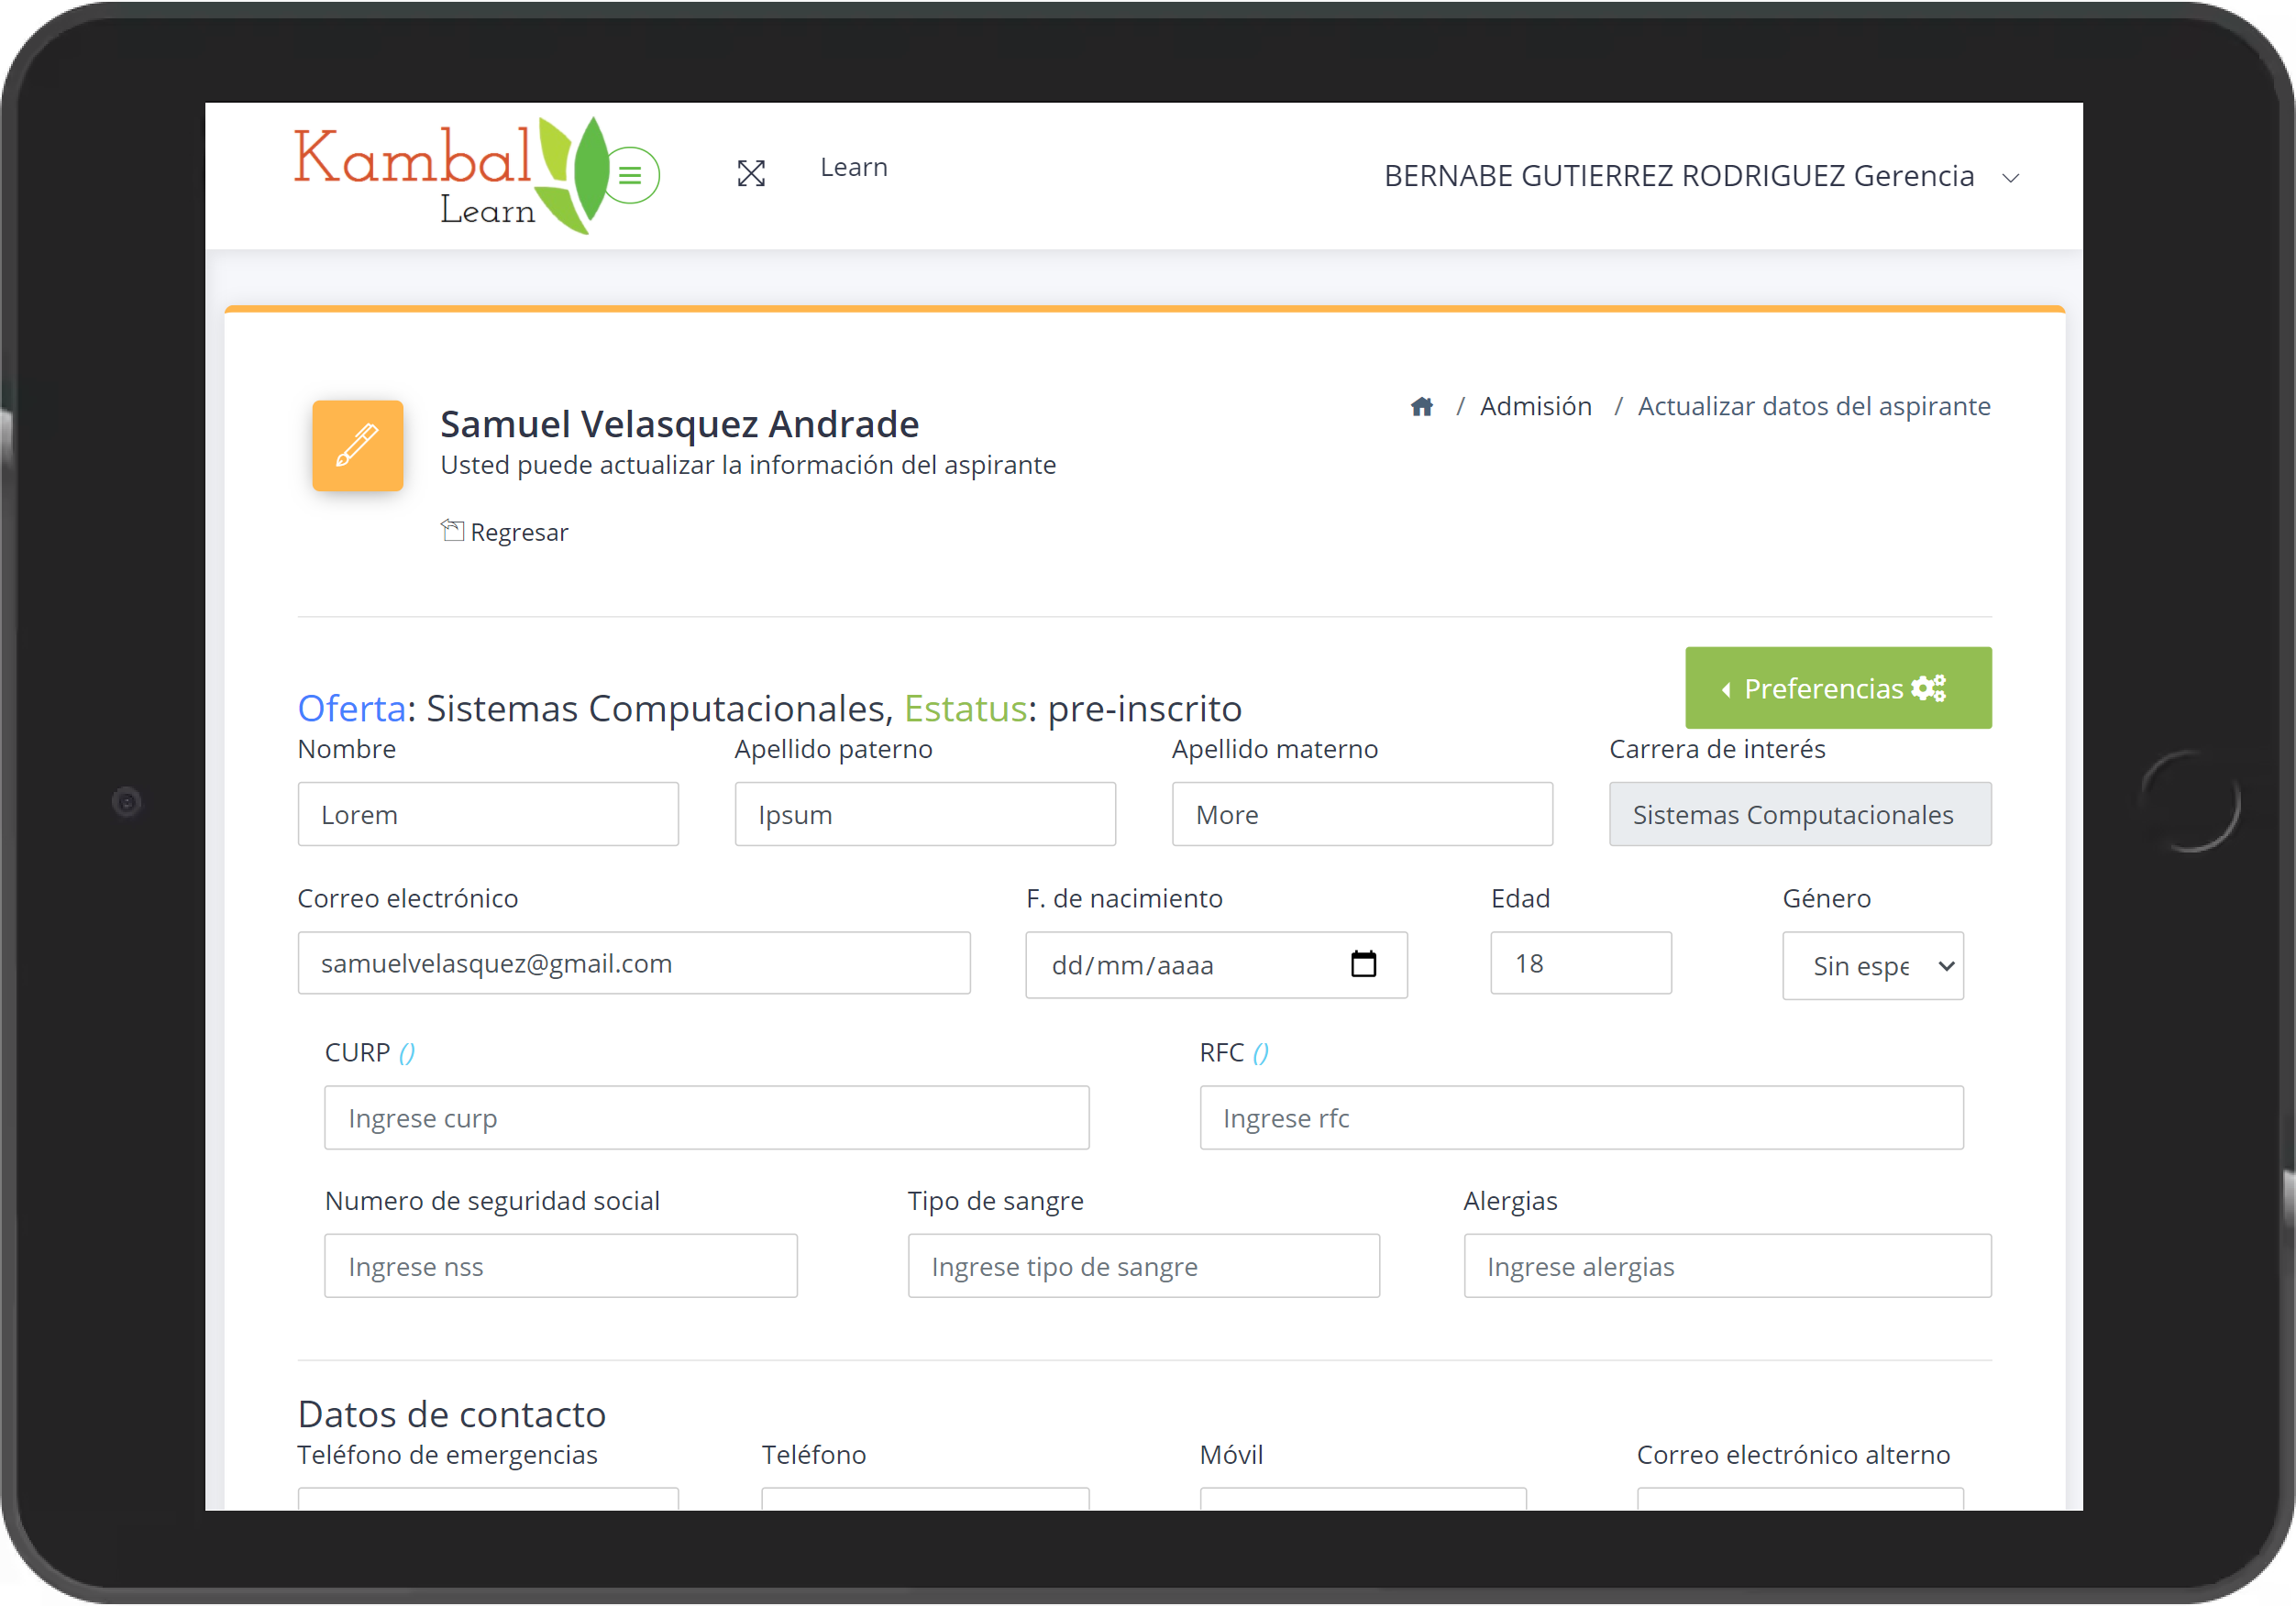2296x1606 pixels.
Task: Click the Actualizar datos breadcrumb item
Action: point(1815,406)
